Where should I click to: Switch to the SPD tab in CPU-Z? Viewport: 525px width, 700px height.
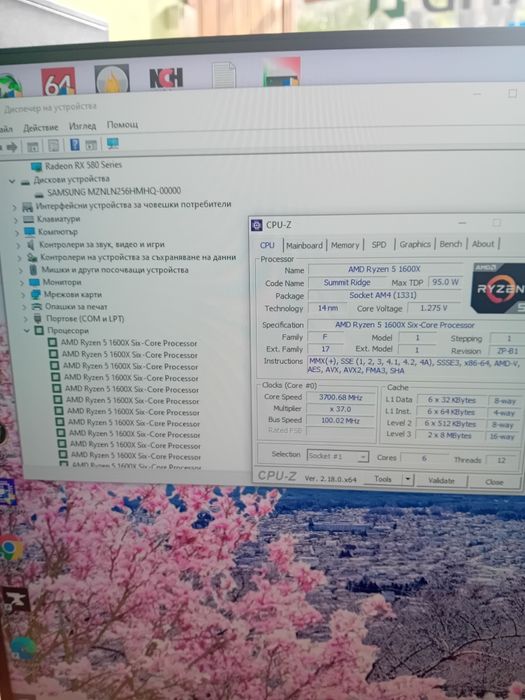click(x=379, y=245)
